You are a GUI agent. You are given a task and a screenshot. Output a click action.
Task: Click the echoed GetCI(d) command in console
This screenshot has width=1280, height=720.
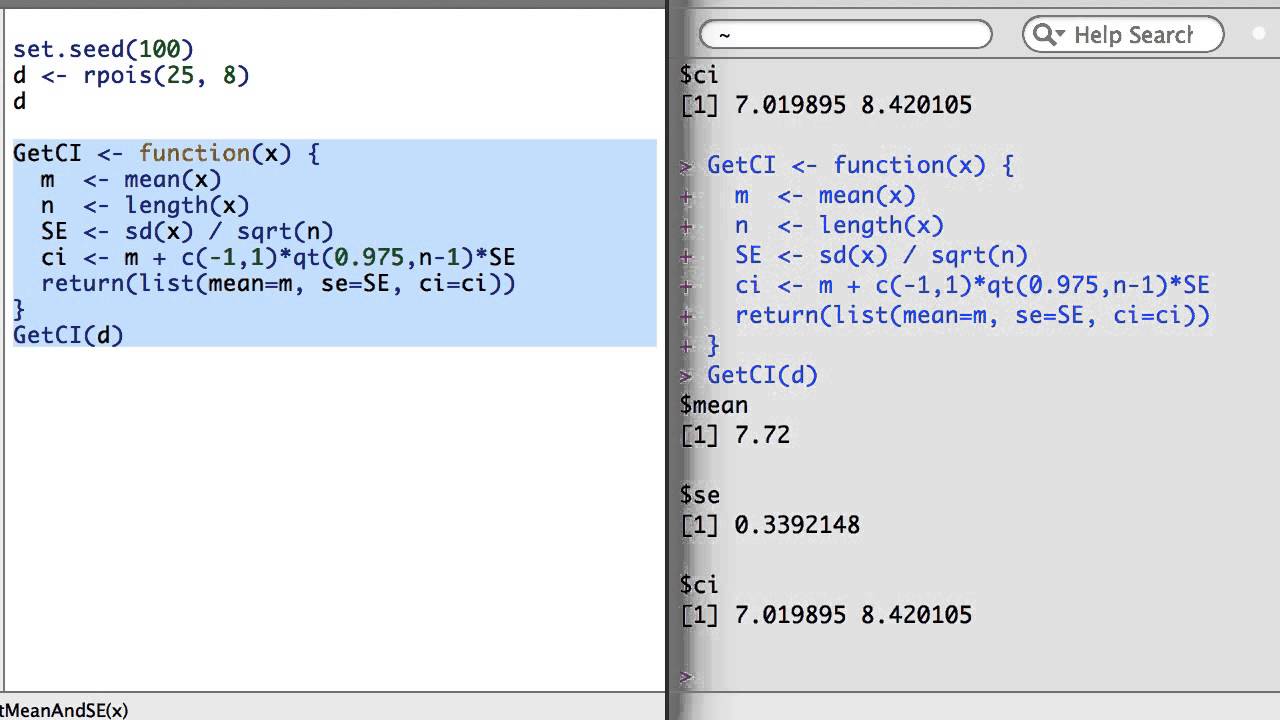pos(762,375)
